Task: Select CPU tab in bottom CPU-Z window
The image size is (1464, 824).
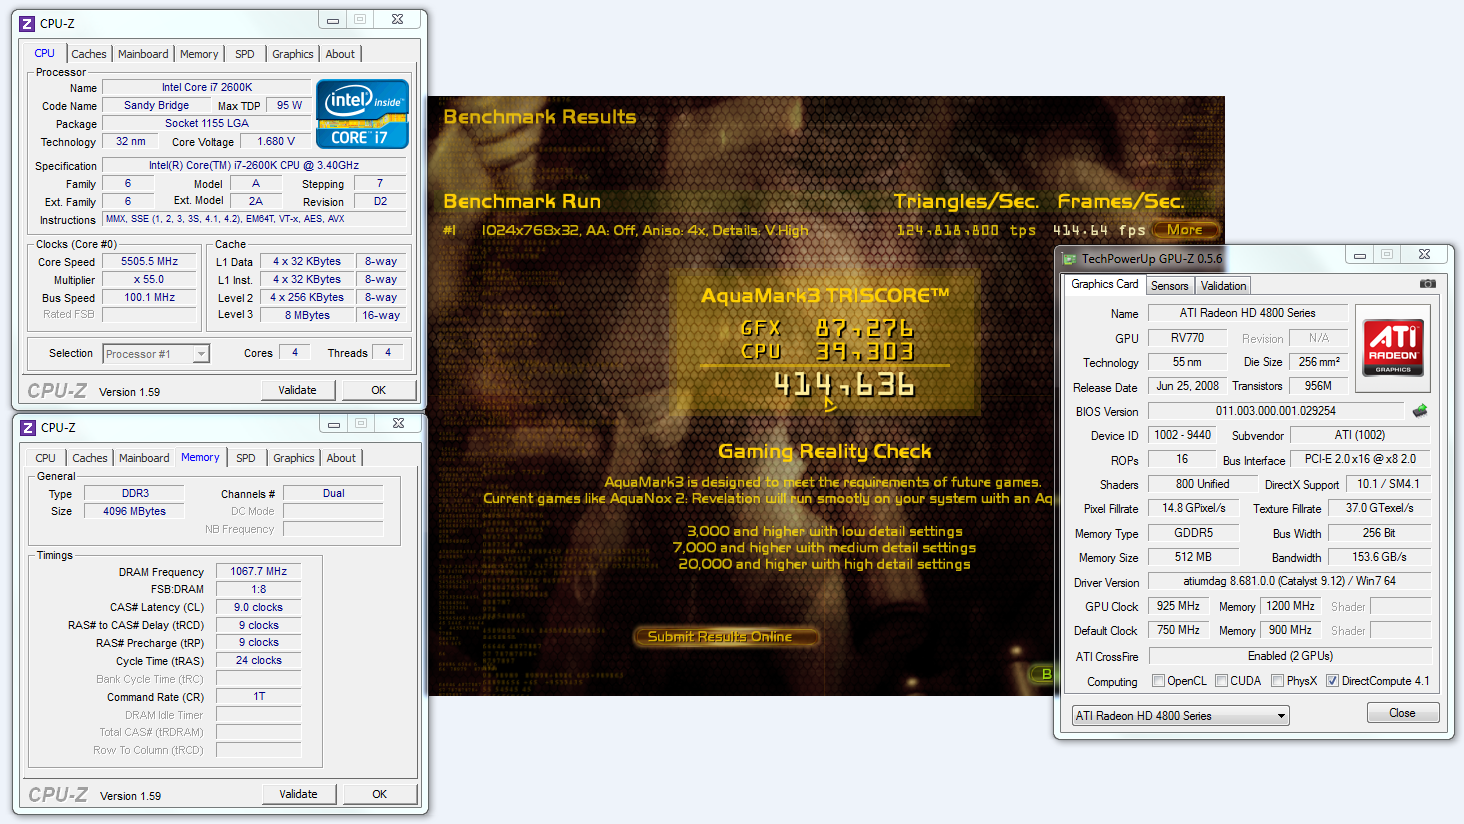Action: (x=46, y=458)
